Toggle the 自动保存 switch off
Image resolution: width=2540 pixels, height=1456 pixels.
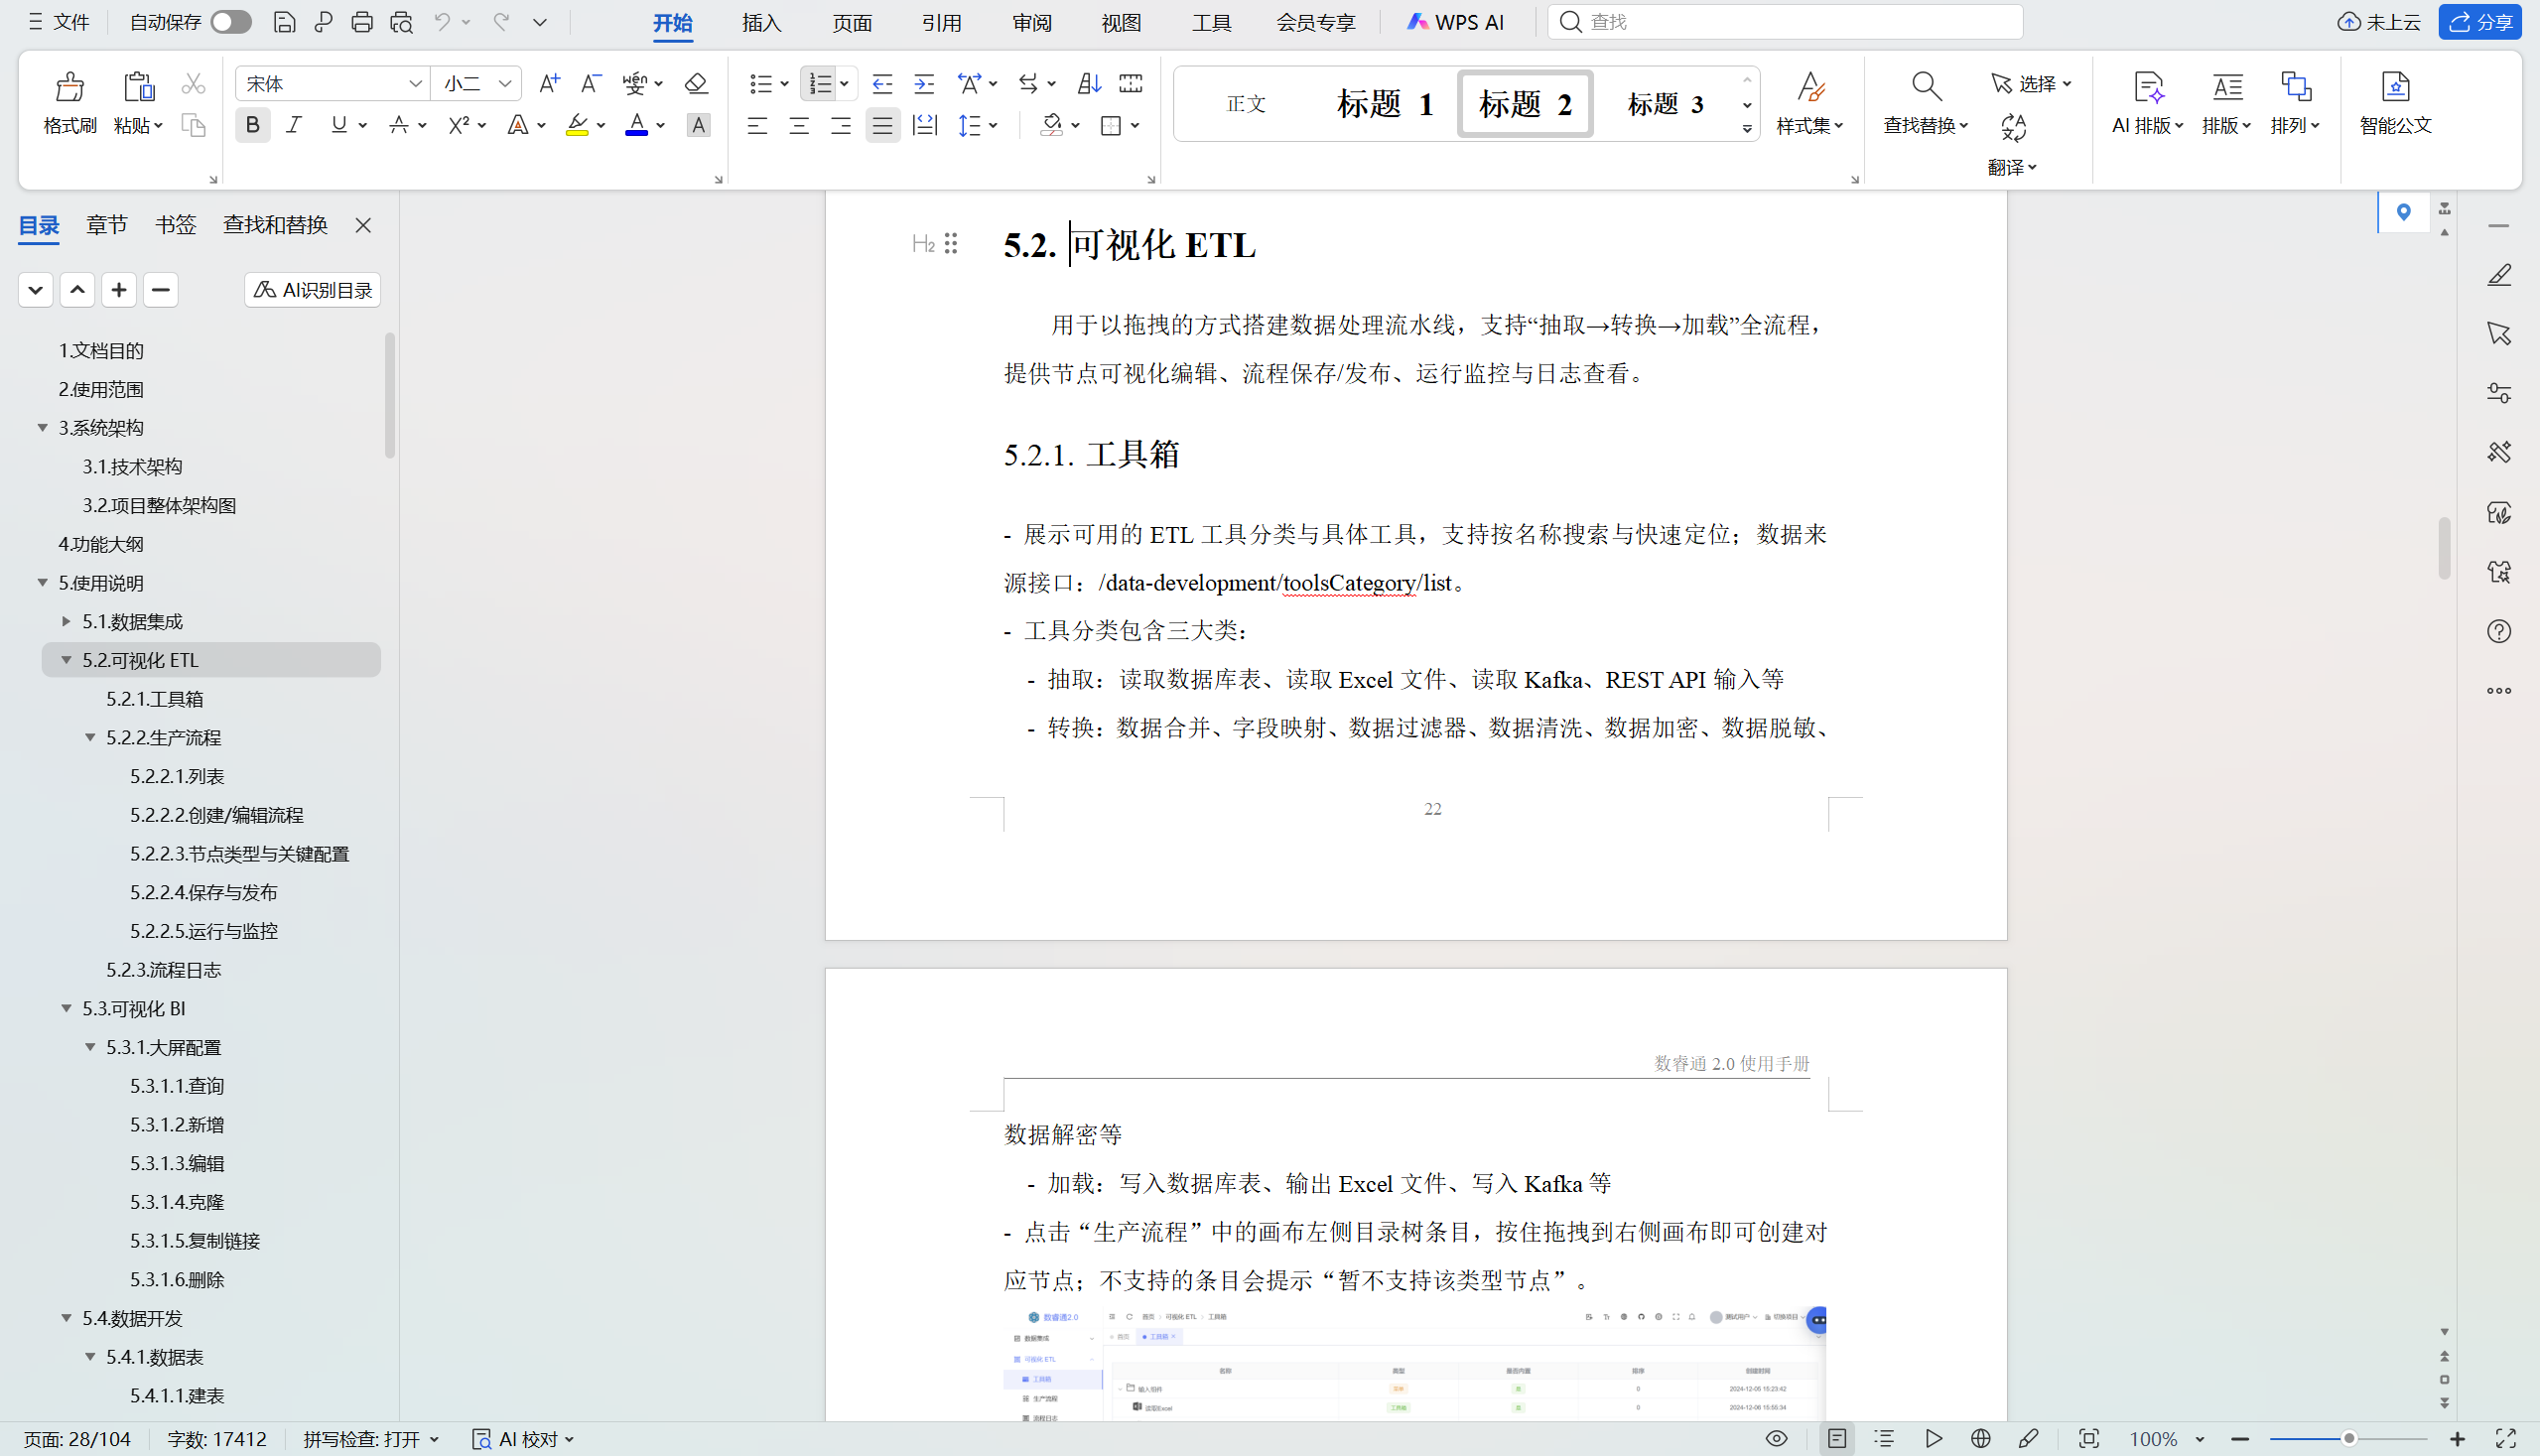point(230,21)
